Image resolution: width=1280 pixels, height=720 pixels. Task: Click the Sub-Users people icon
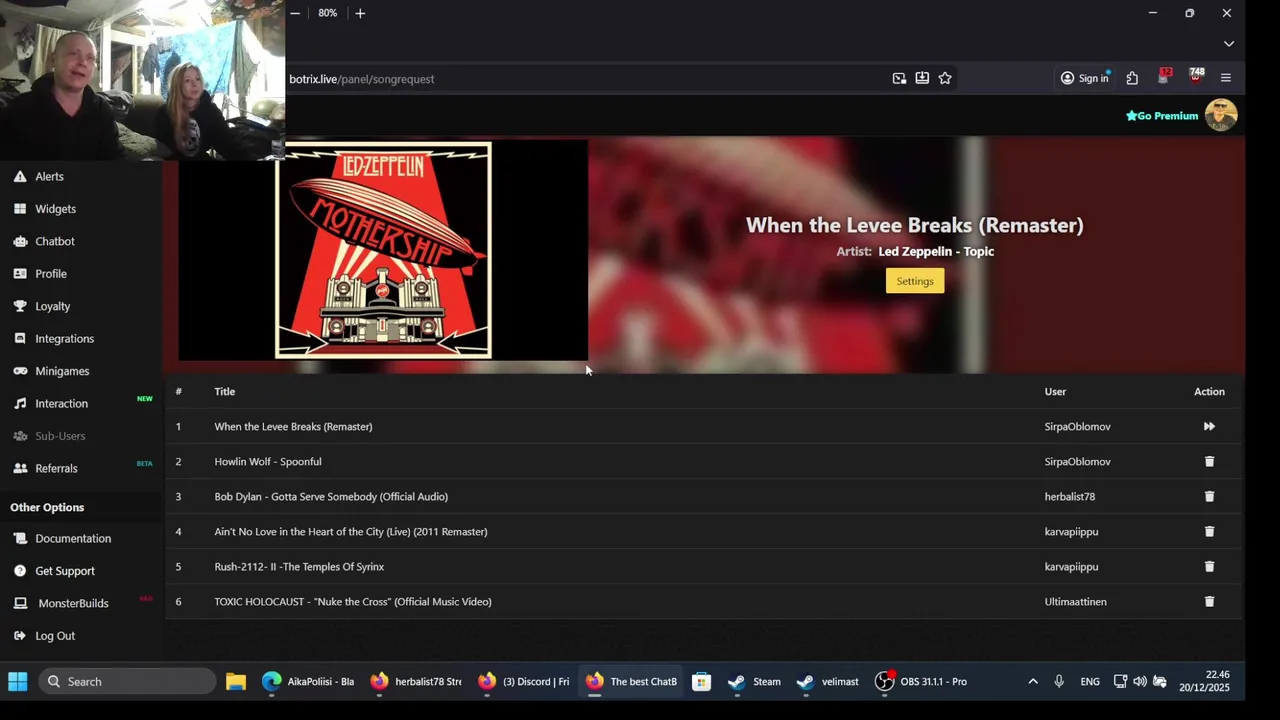(20, 436)
